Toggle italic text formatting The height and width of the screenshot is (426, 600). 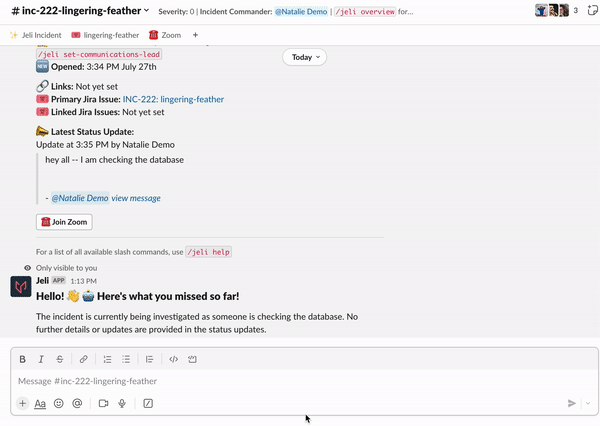41,359
